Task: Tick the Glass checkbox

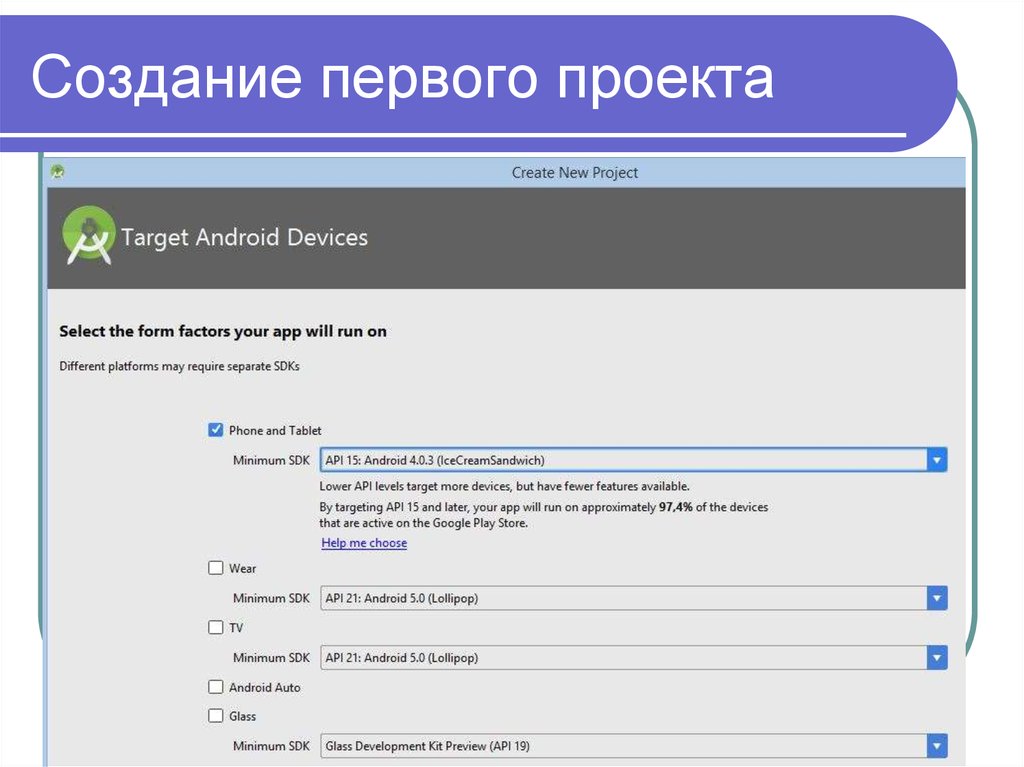Action: [216, 715]
